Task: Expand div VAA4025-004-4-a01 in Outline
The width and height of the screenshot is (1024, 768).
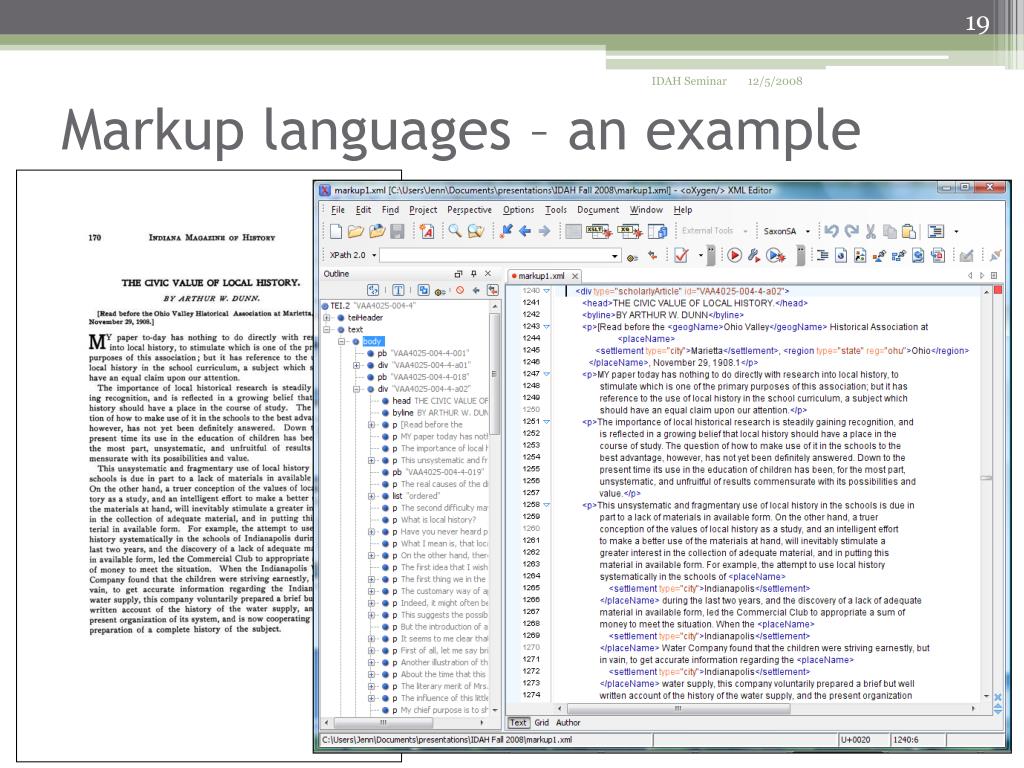Action: coord(357,366)
